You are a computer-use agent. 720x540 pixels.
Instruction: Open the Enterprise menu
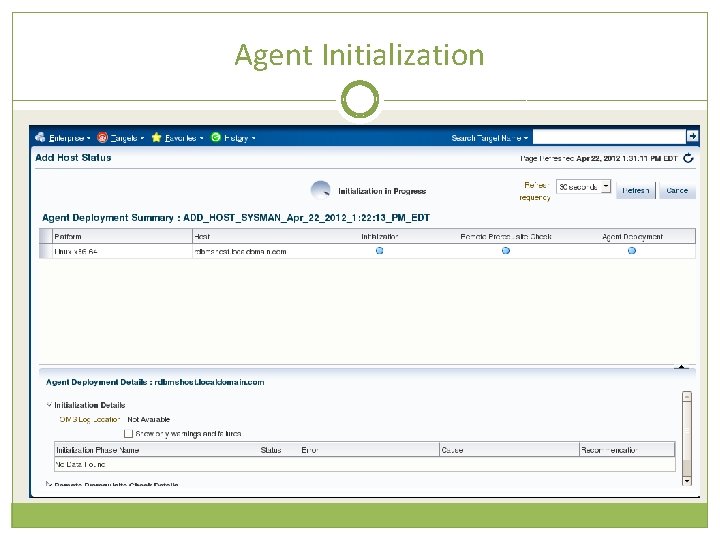[x=69, y=138]
